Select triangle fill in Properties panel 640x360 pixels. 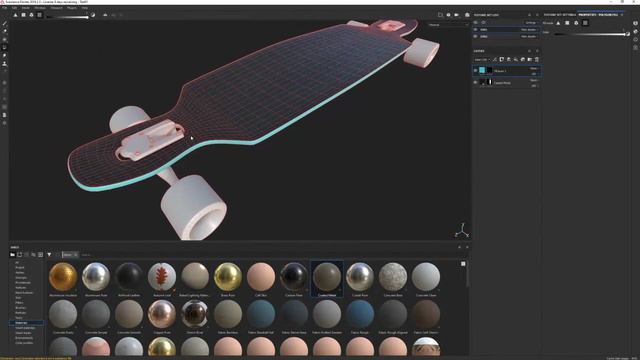tap(558, 23)
